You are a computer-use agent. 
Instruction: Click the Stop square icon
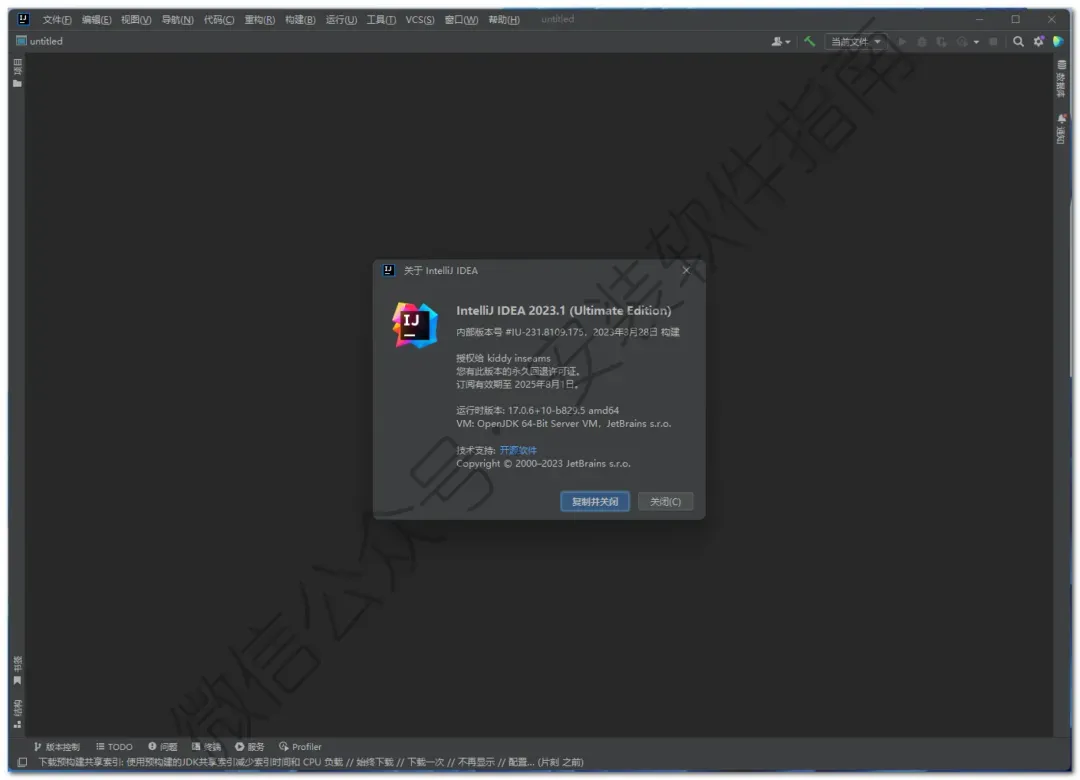click(x=993, y=41)
